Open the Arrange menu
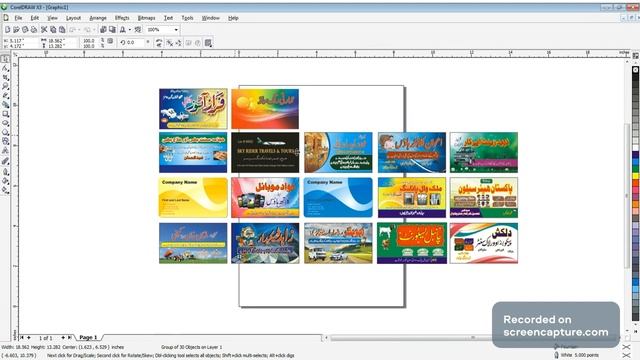This screenshot has width=640, height=360. [98, 18]
